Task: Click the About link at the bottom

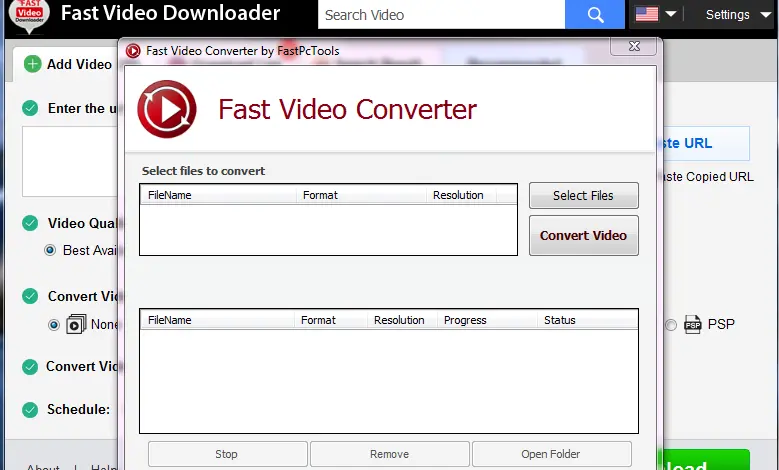Action: pyautogui.click(x=43, y=467)
